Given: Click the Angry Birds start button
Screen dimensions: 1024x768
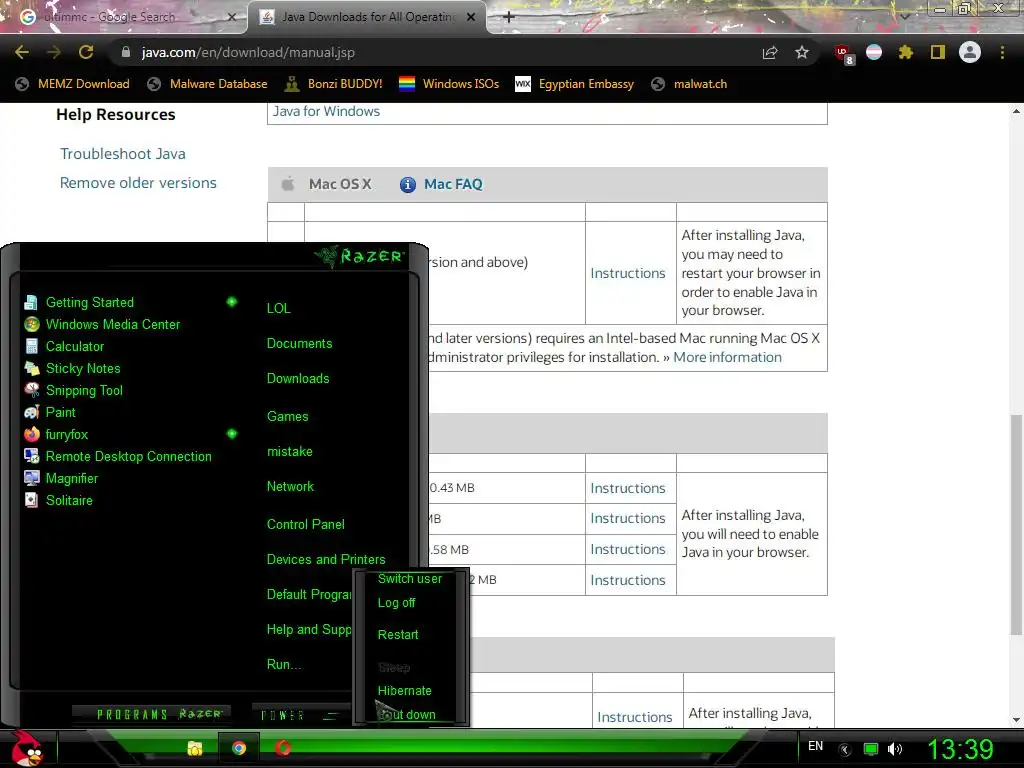Looking at the screenshot, I should click(x=26, y=748).
